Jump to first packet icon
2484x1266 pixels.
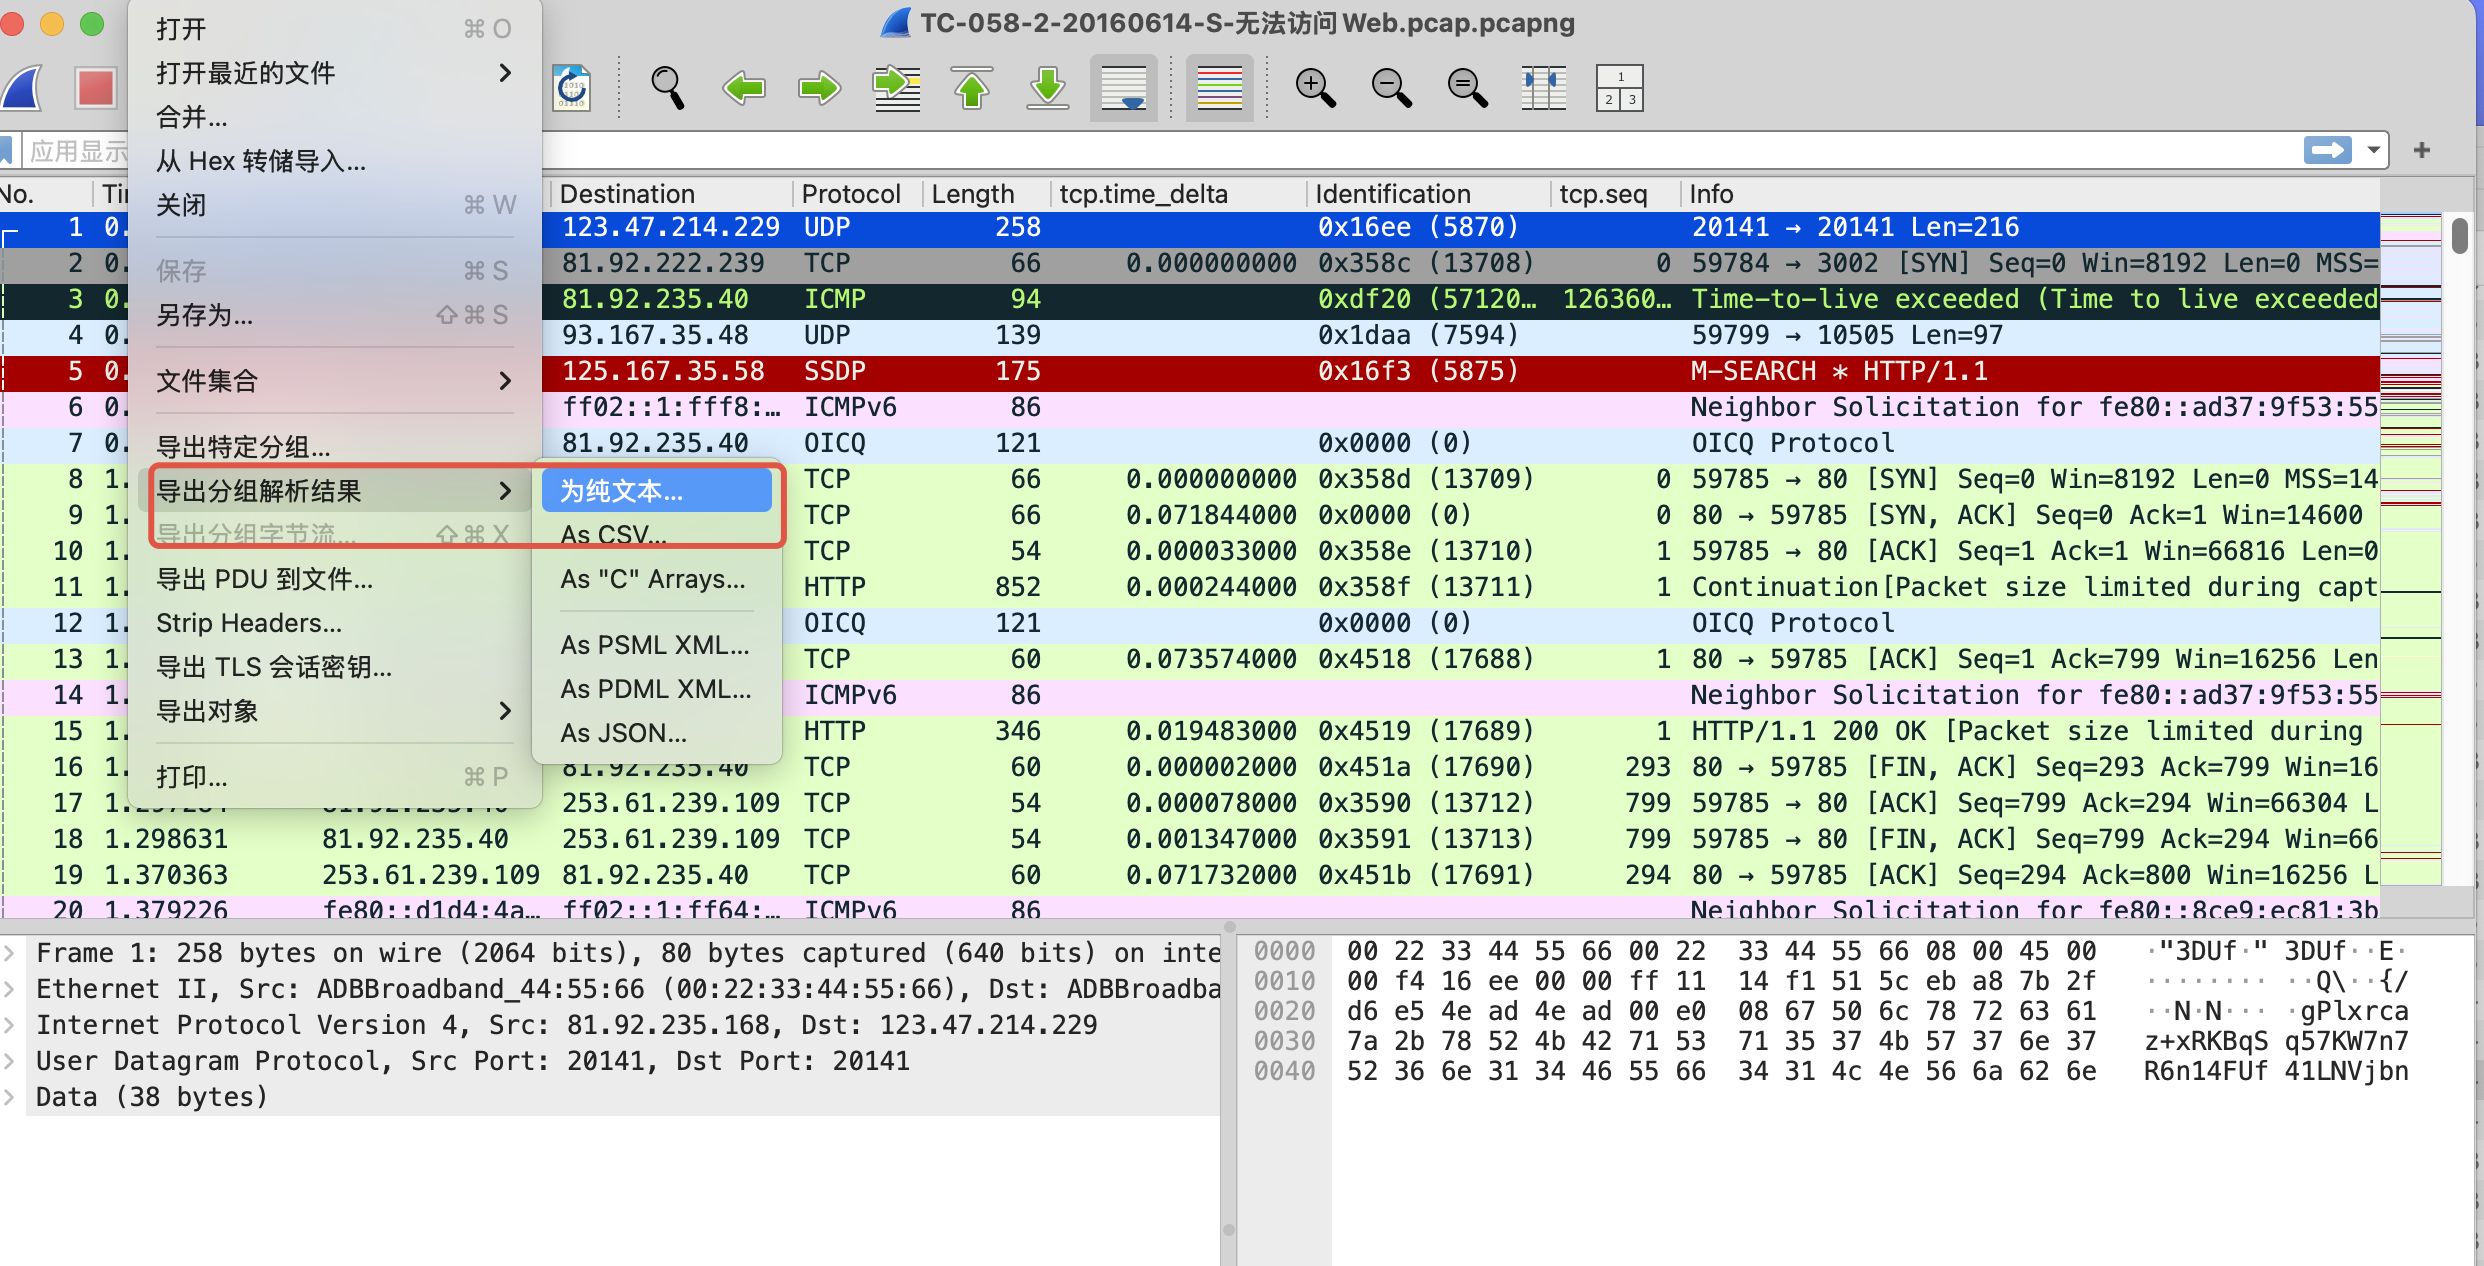point(972,88)
